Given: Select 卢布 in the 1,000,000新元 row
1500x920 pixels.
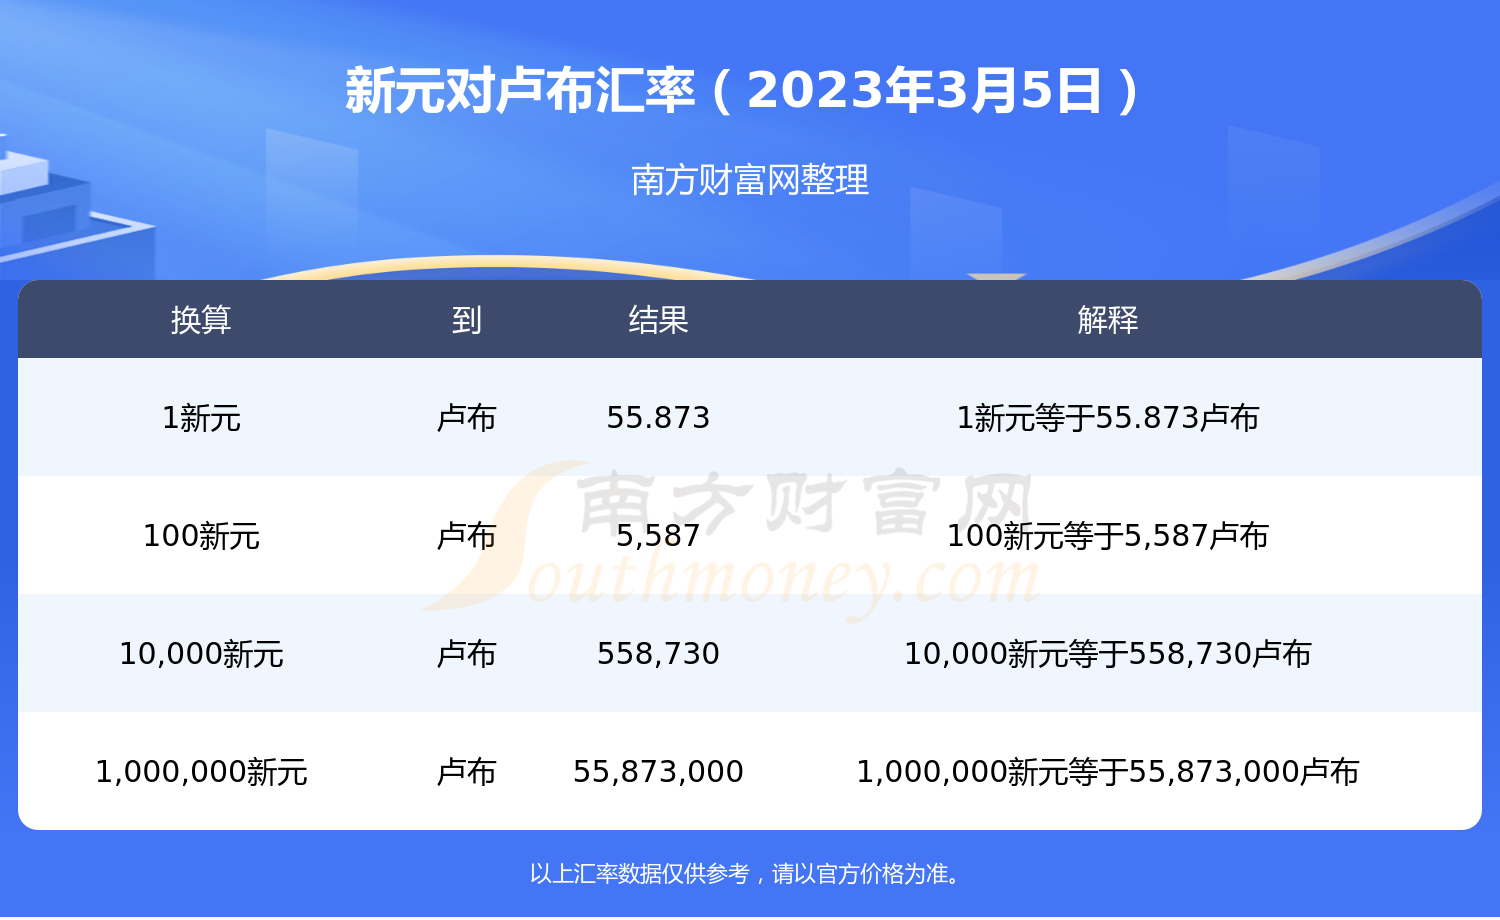Looking at the screenshot, I should tap(466, 772).
